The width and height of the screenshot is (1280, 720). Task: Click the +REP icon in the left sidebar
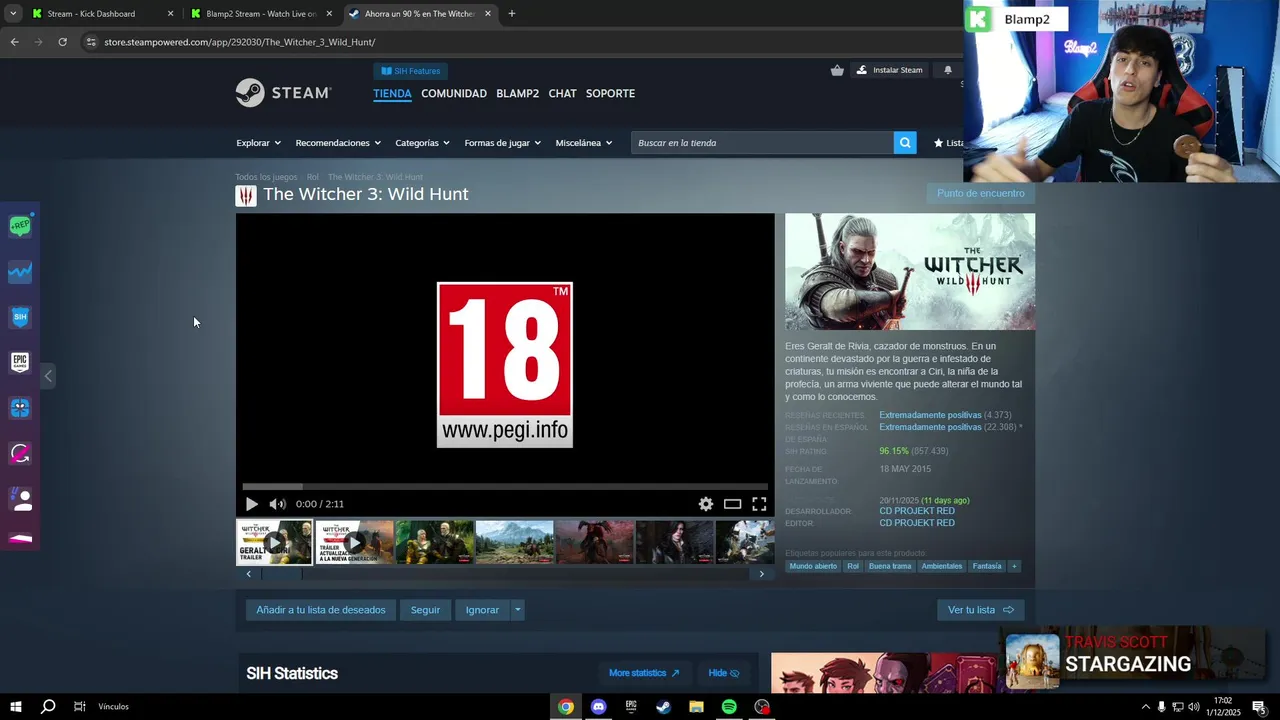[x=20, y=226]
